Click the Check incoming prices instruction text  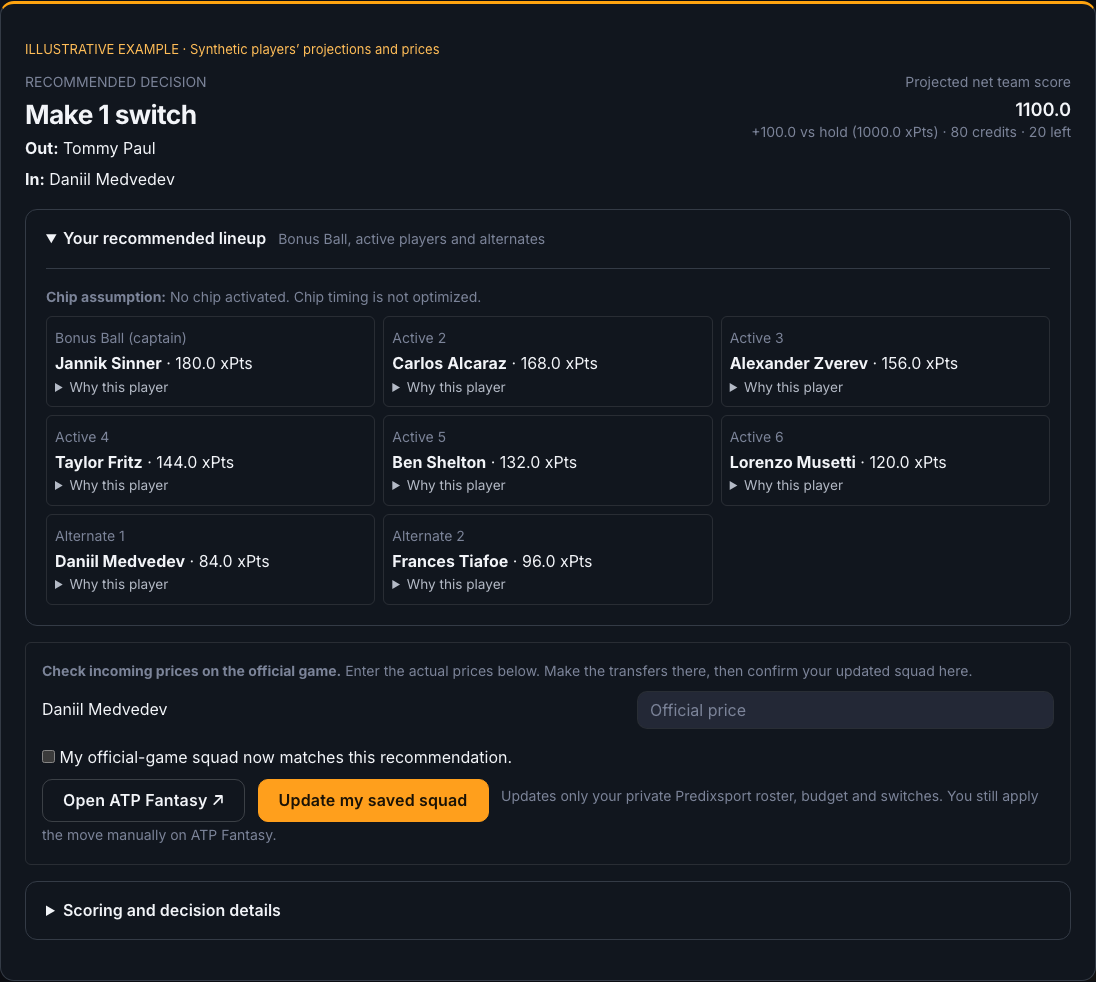tap(507, 671)
